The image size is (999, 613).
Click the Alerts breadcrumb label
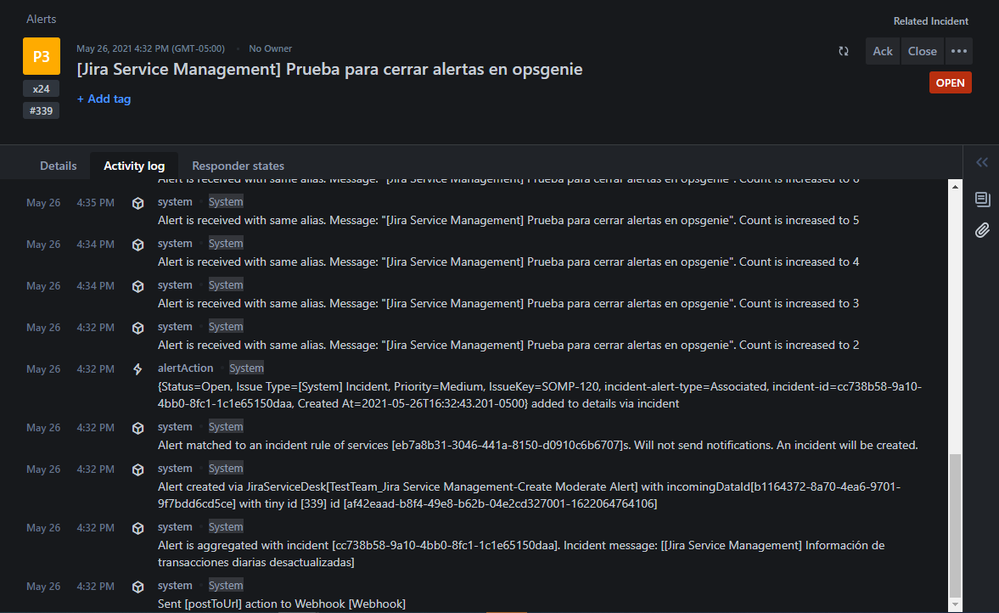tap(41, 19)
